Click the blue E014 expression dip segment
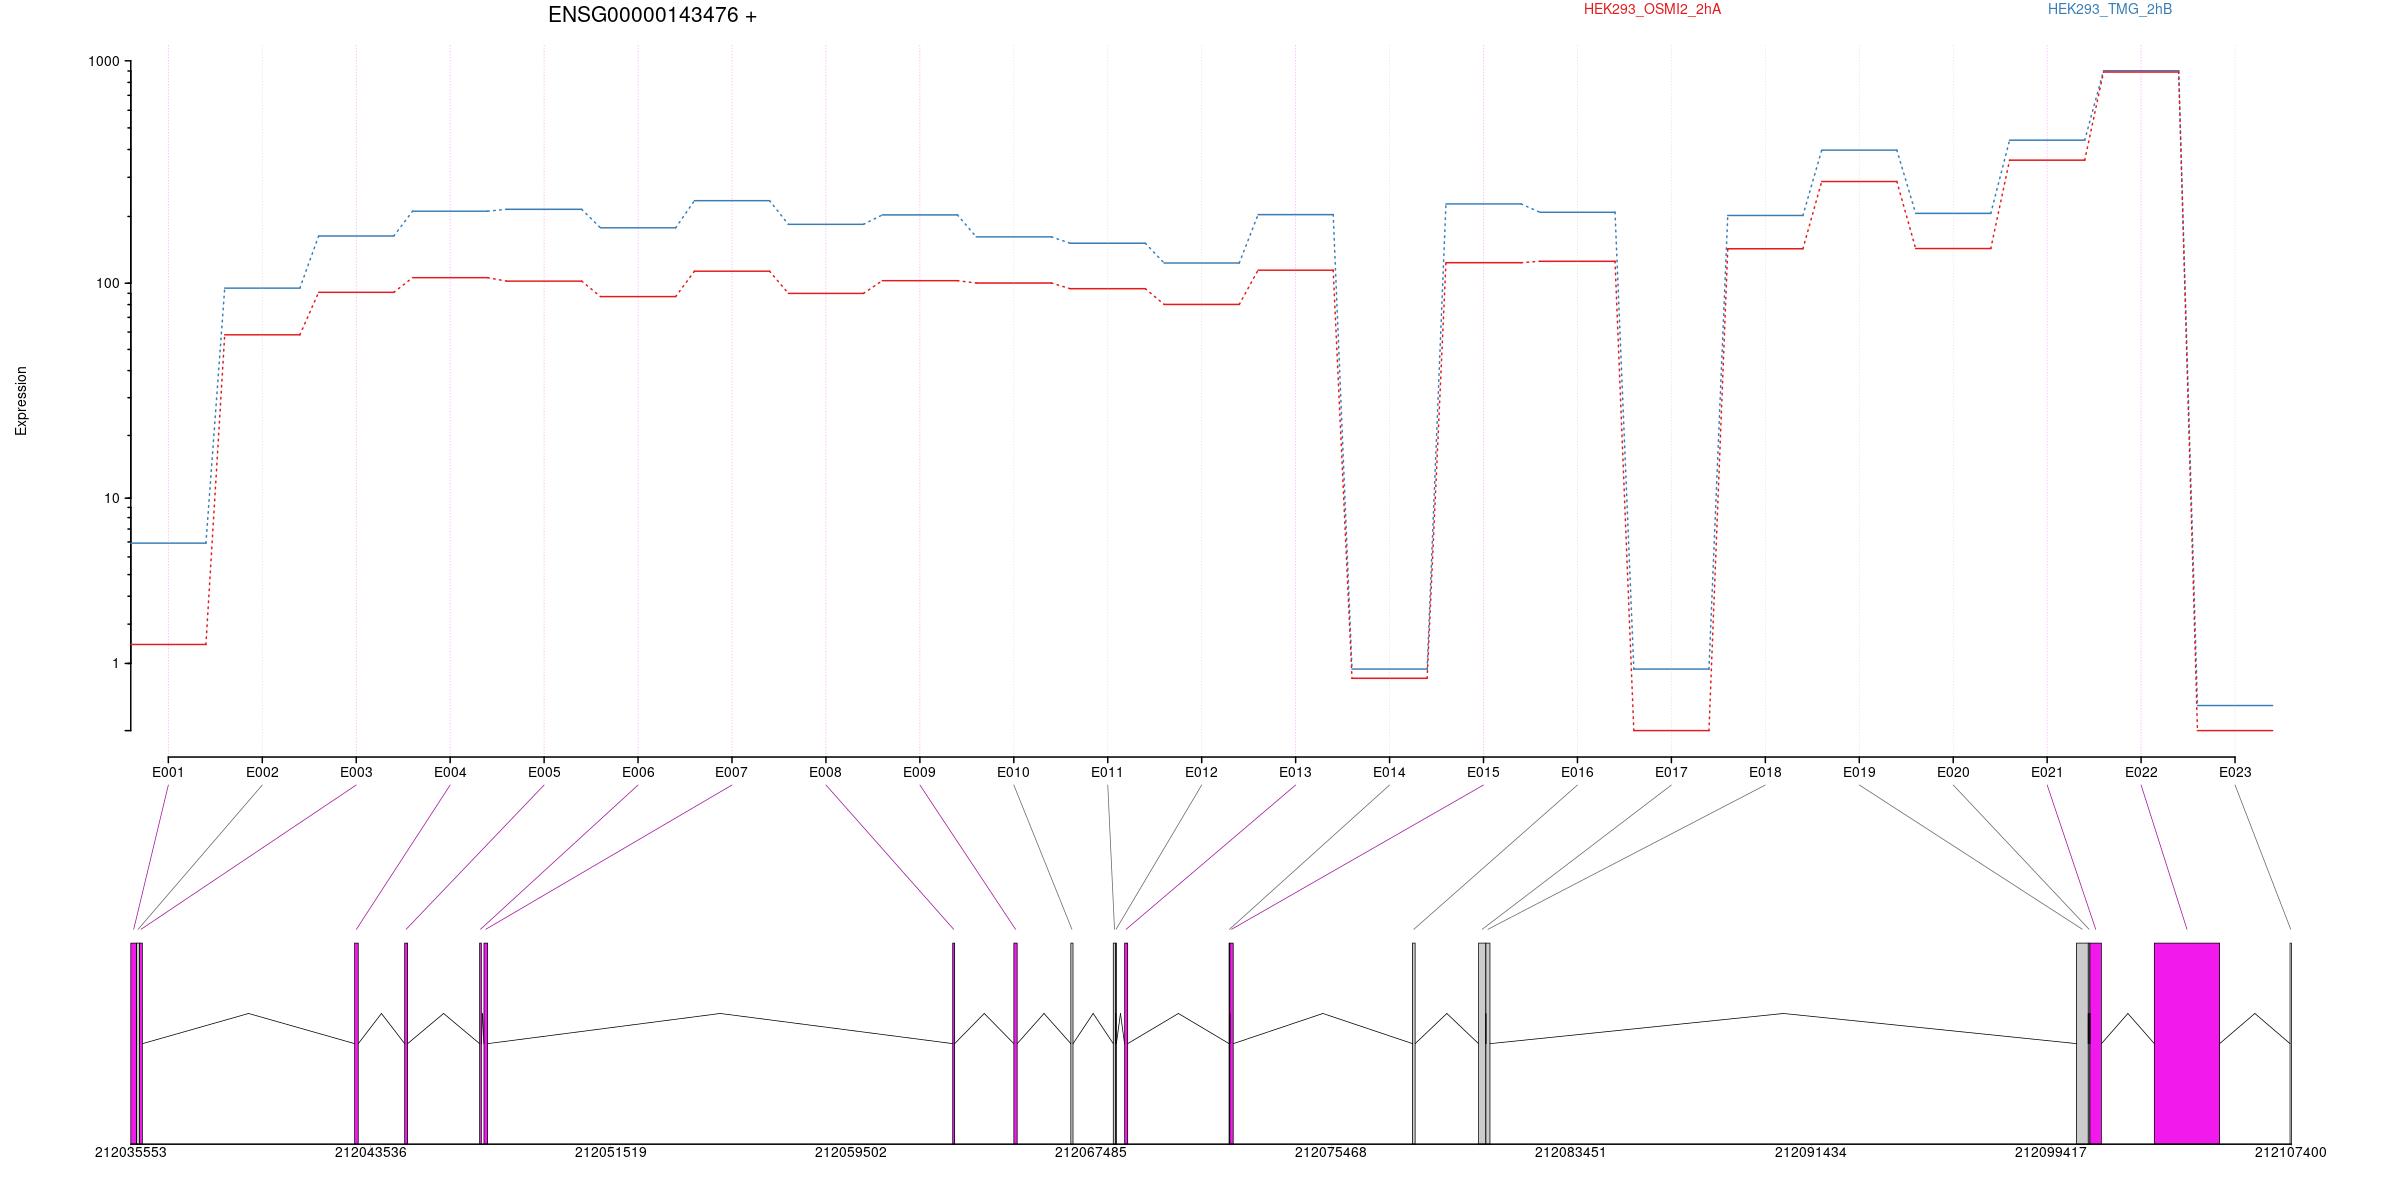Image resolution: width=2400 pixels, height=1200 pixels. tap(1389, 669)
